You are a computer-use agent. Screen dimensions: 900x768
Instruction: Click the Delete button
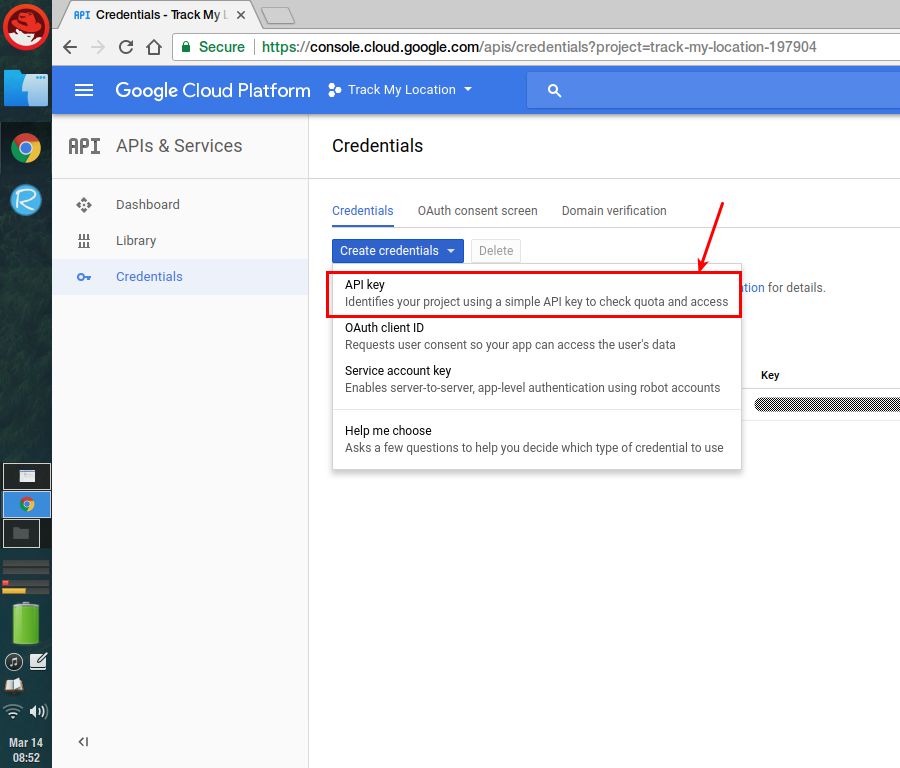click(x=496, y=251)
